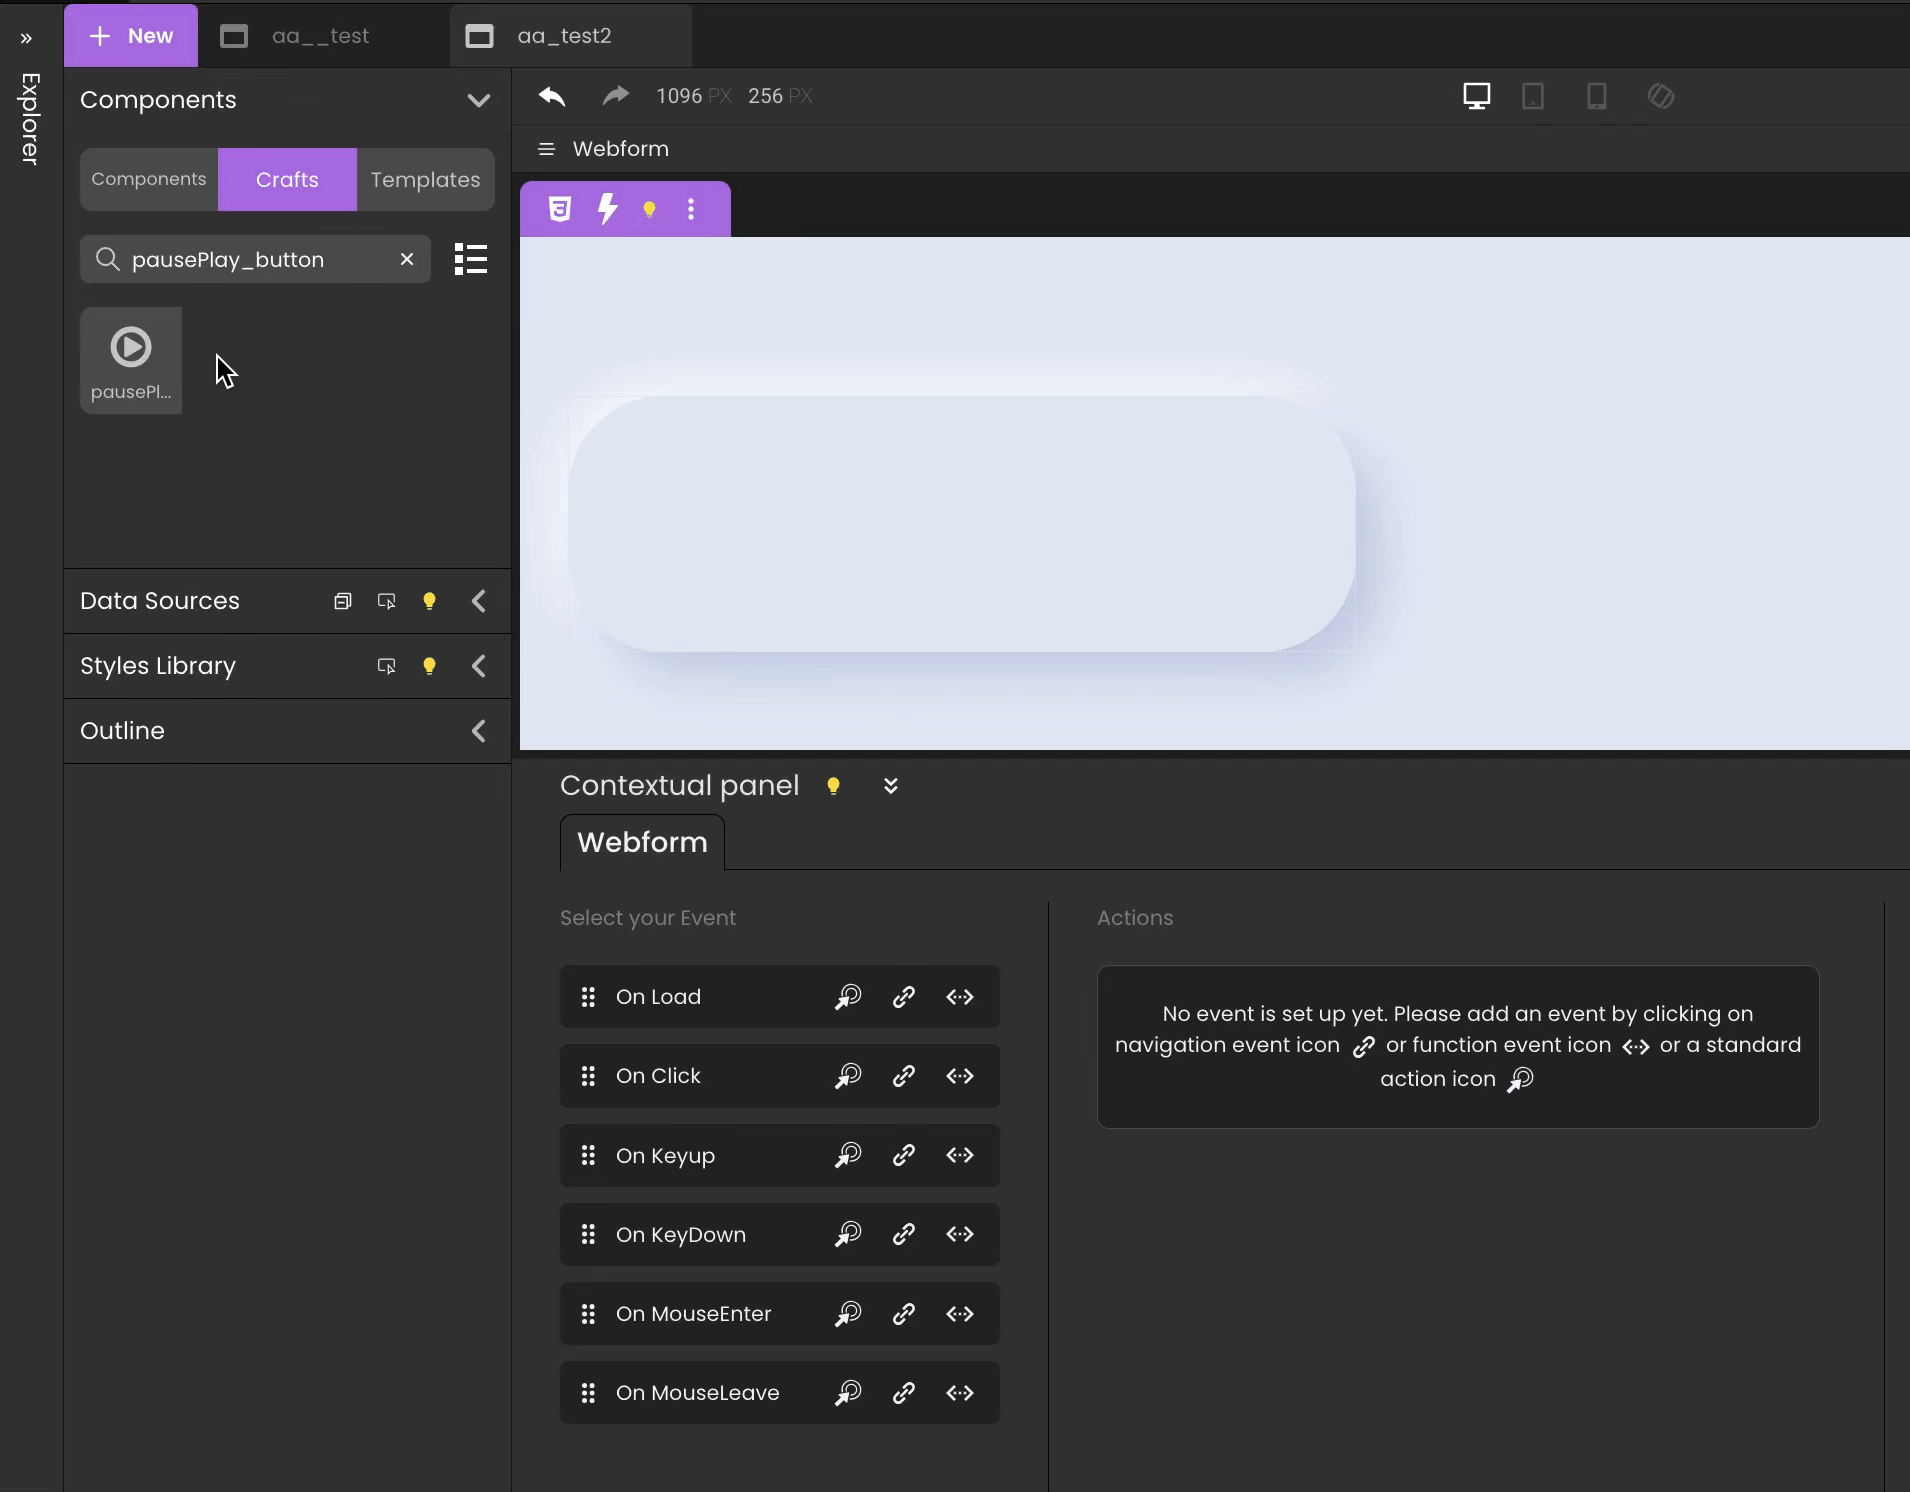Click the standard action icon for On Keyup
Screen dimensions: 1910x1492
848,1155
